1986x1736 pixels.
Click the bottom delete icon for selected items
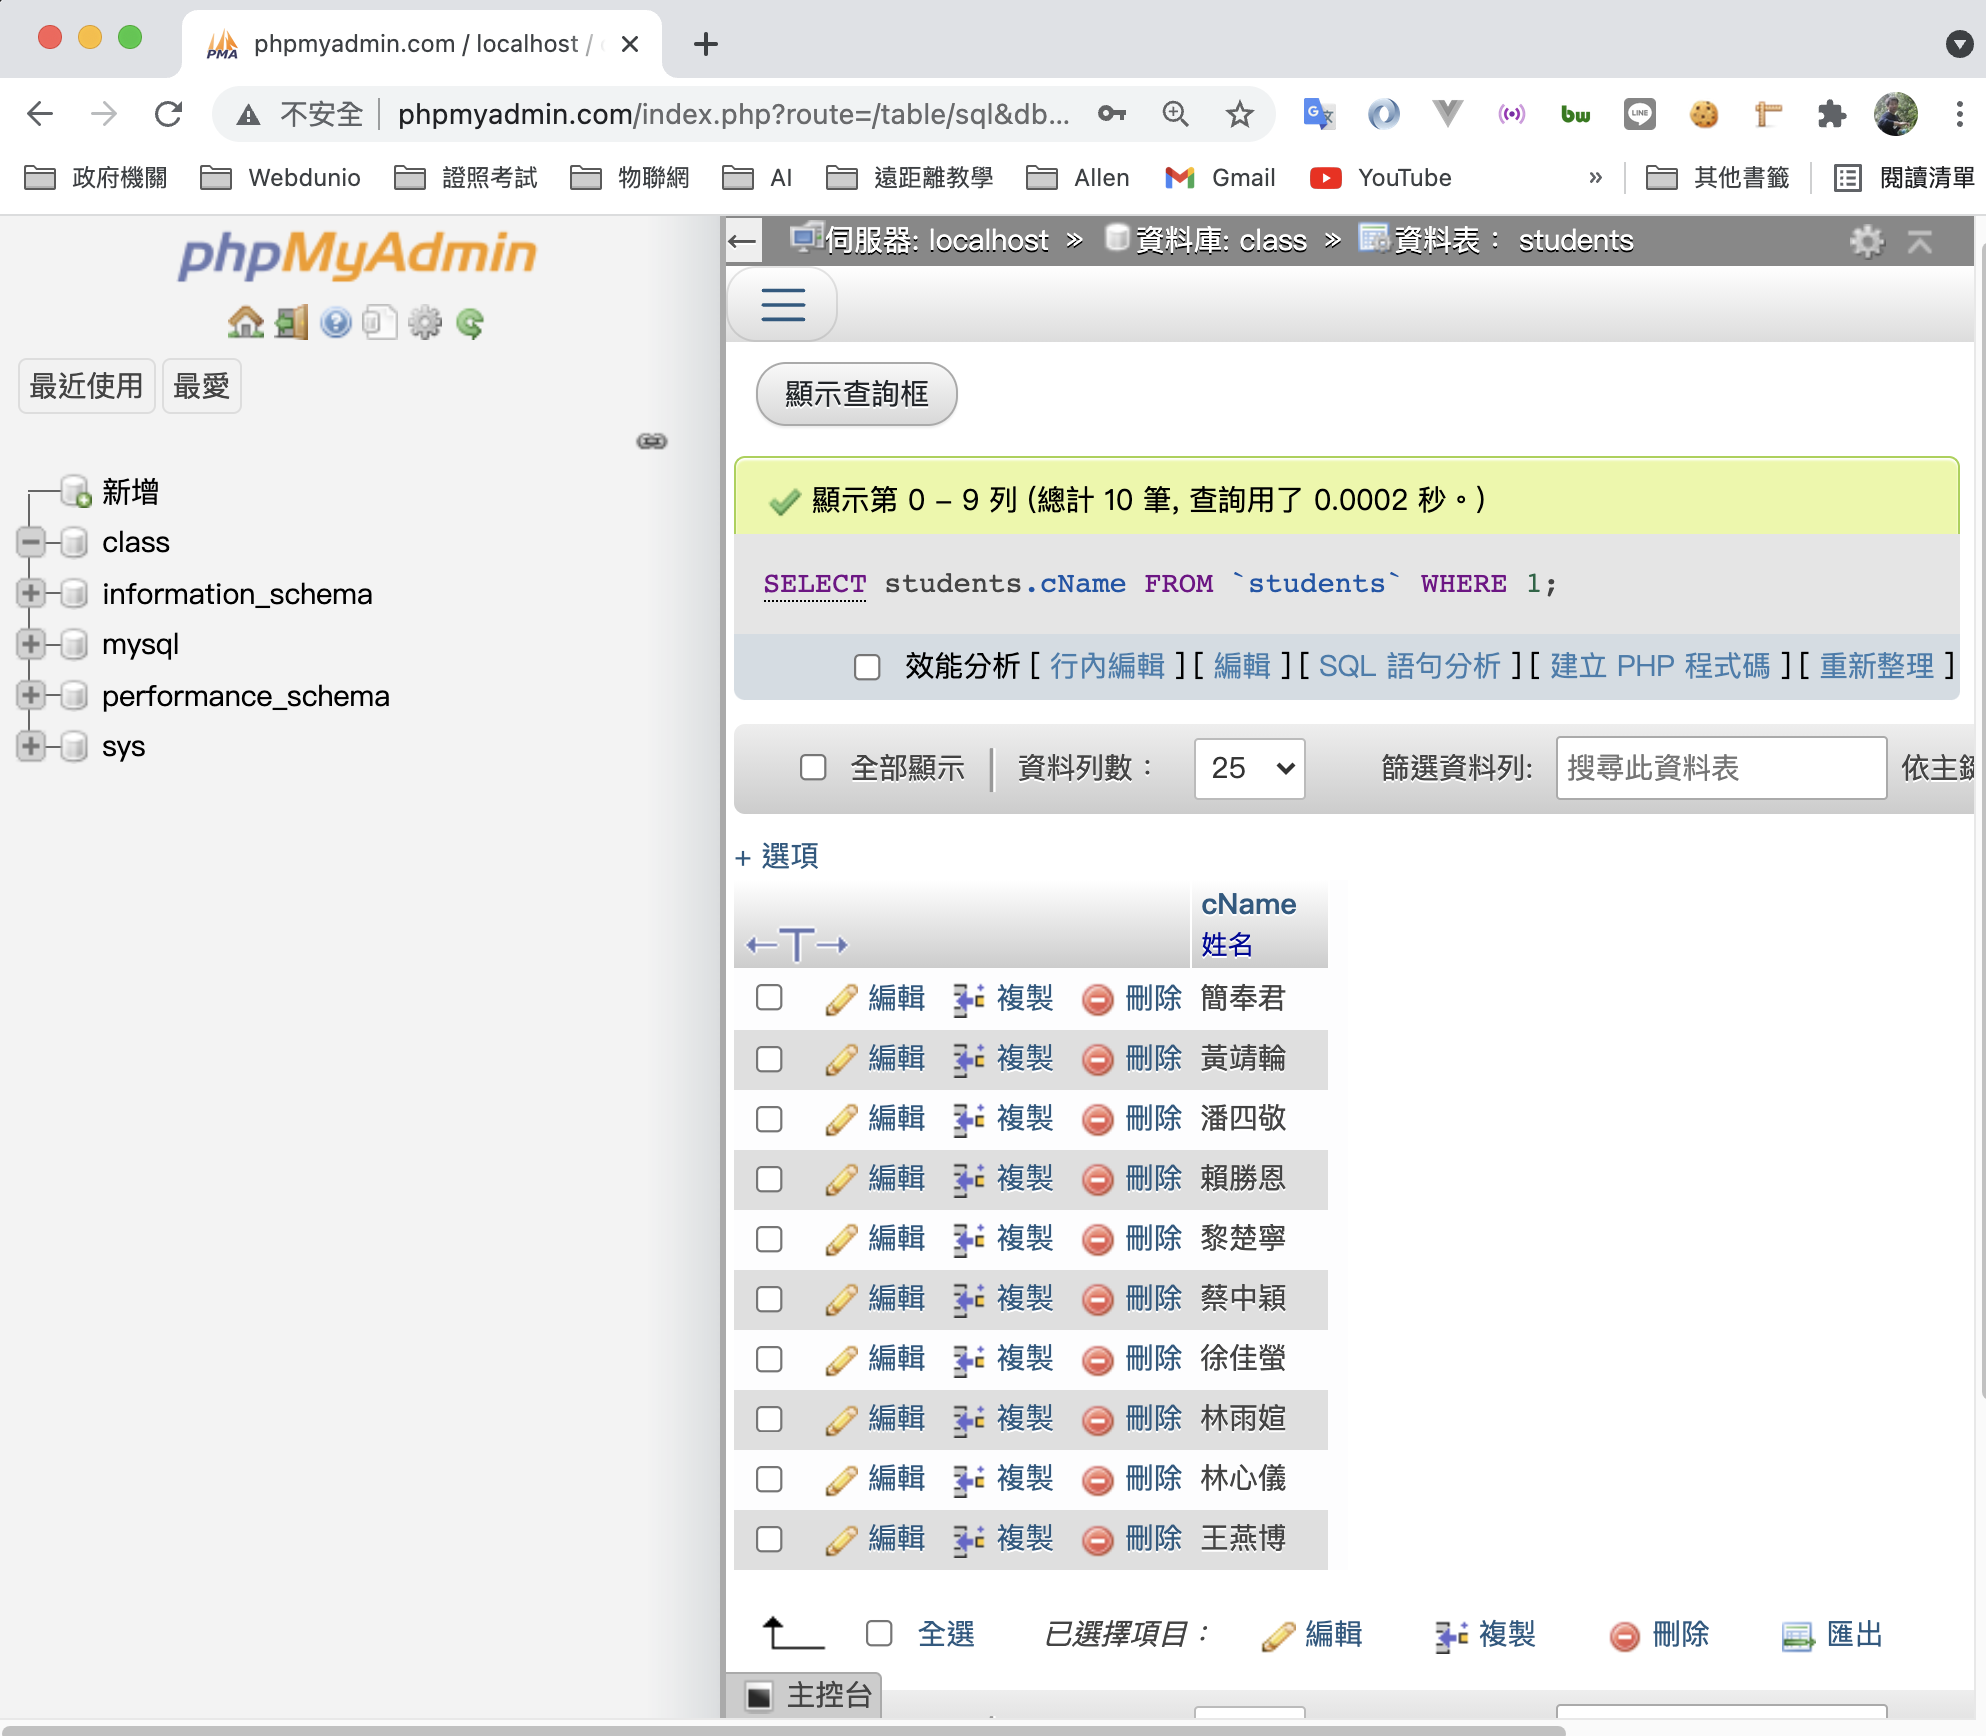1625,1636
